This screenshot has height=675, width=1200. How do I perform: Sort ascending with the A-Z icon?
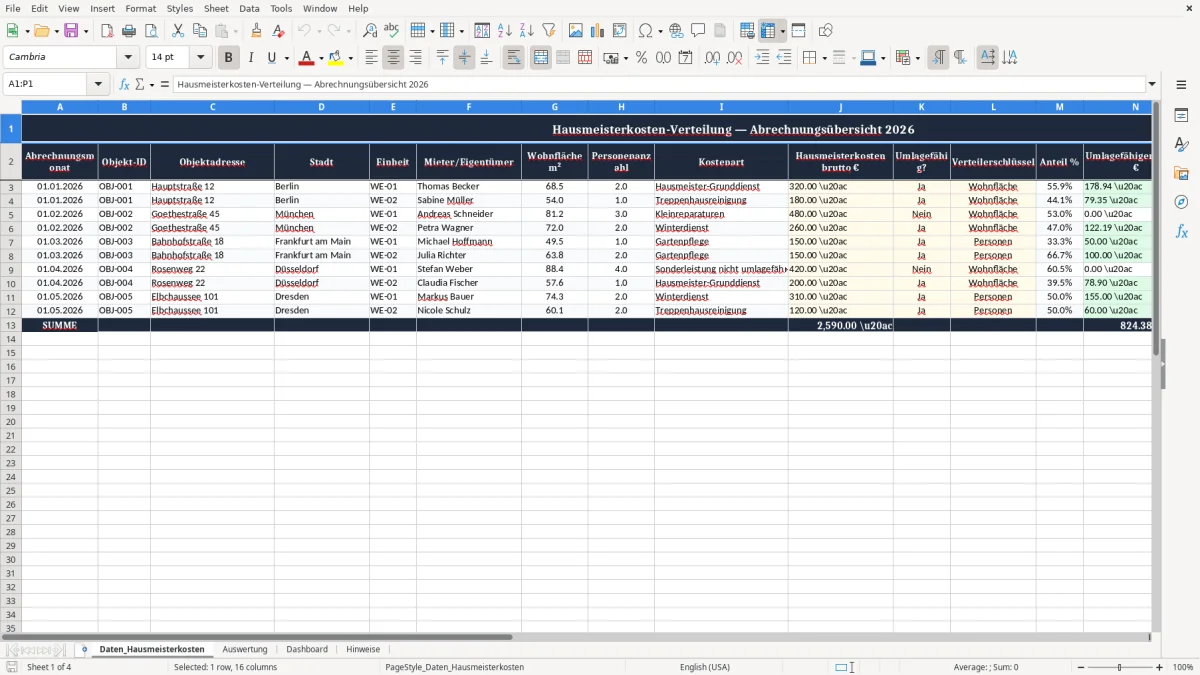click(504, 31)
